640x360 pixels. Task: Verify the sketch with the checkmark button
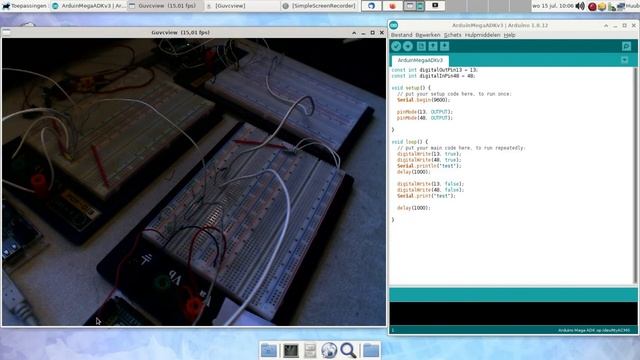[x=396, y=47]
